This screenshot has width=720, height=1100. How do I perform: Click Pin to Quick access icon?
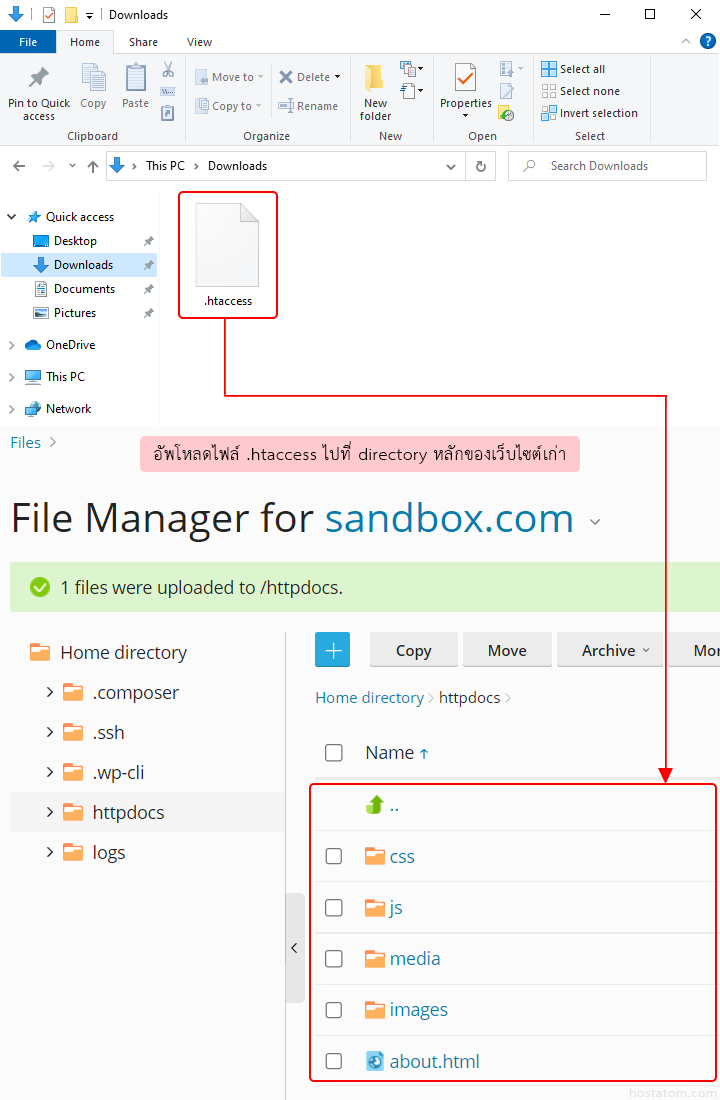click(39, 78)
